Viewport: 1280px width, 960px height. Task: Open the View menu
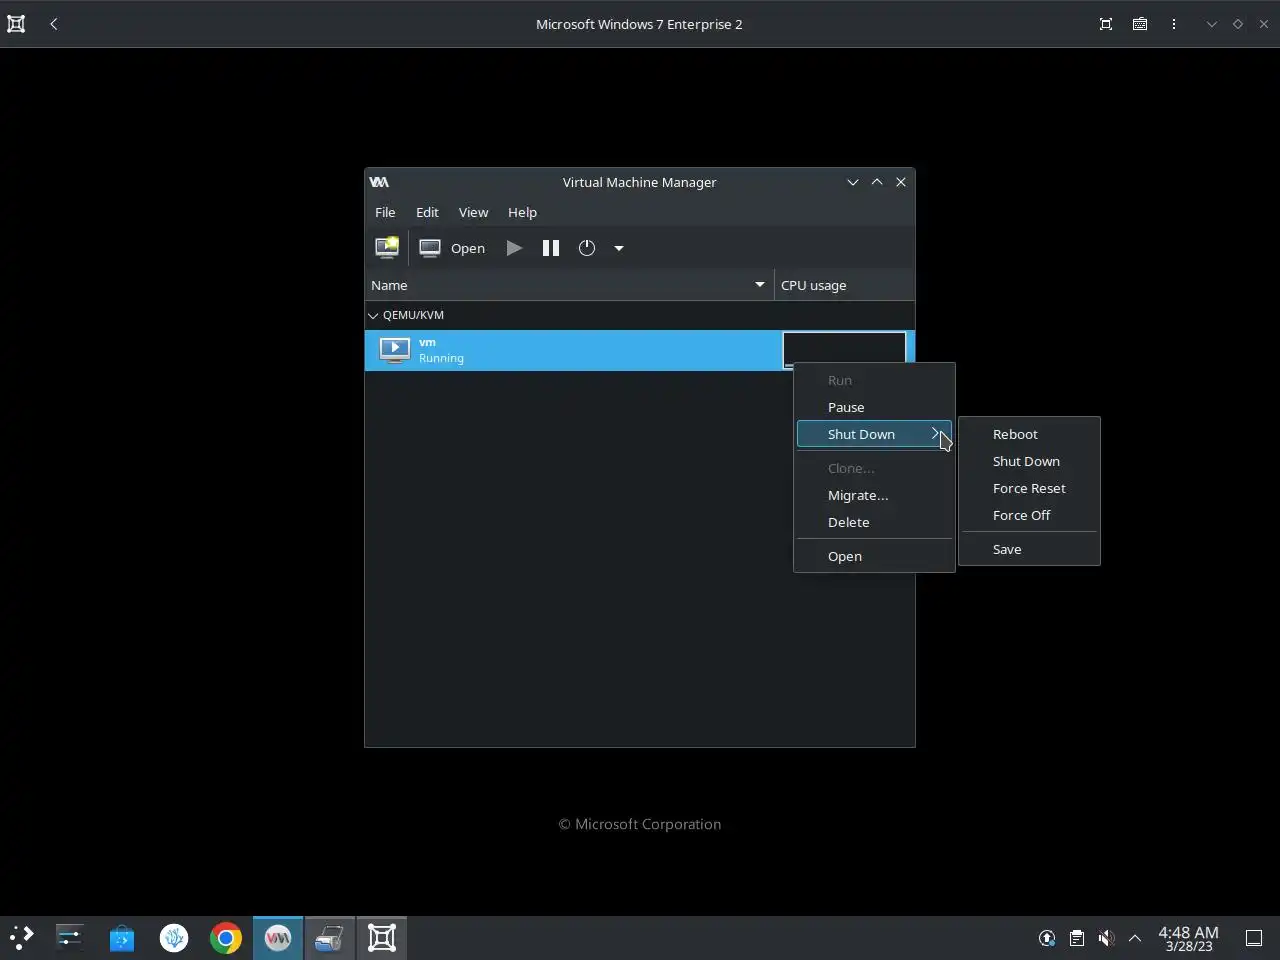473,212
